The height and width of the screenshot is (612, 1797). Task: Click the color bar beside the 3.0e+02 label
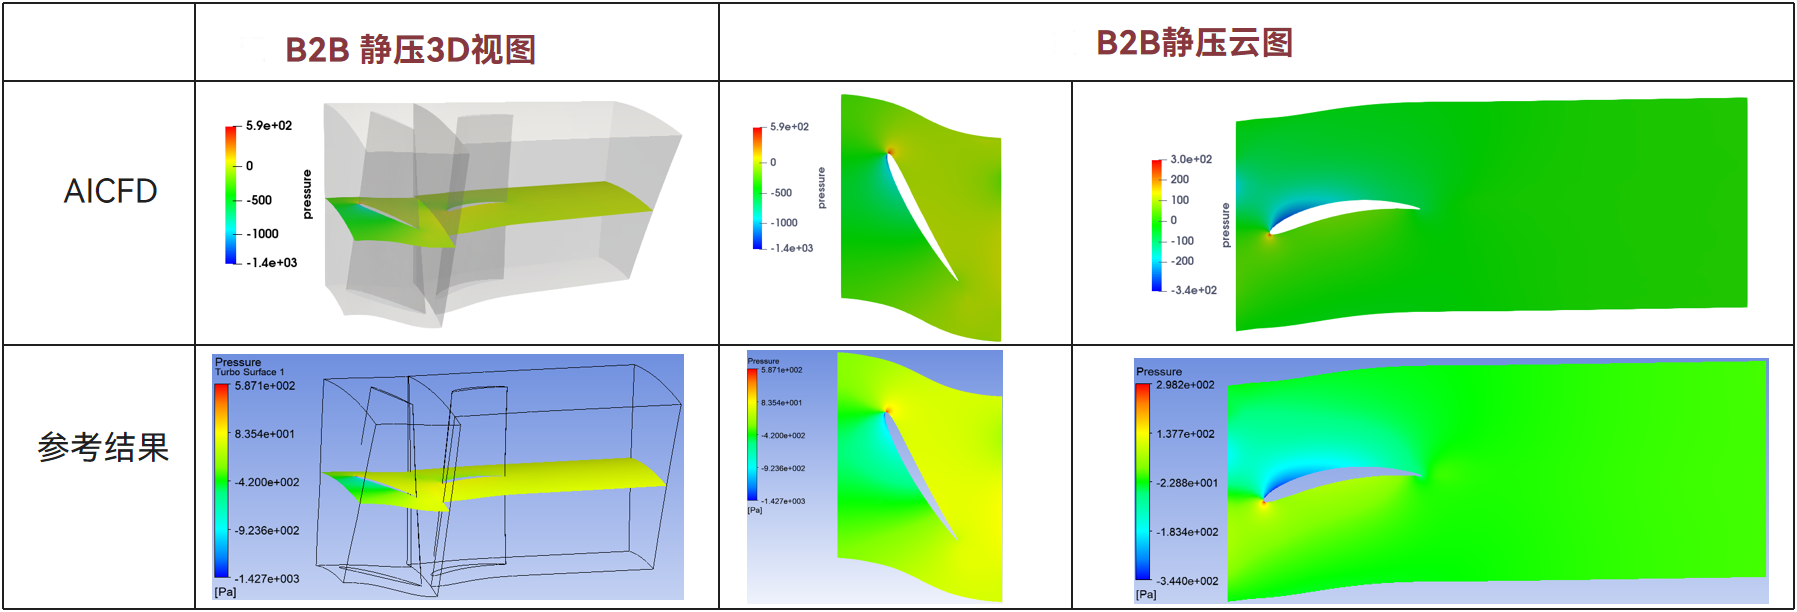click(x=1157, y=225)
